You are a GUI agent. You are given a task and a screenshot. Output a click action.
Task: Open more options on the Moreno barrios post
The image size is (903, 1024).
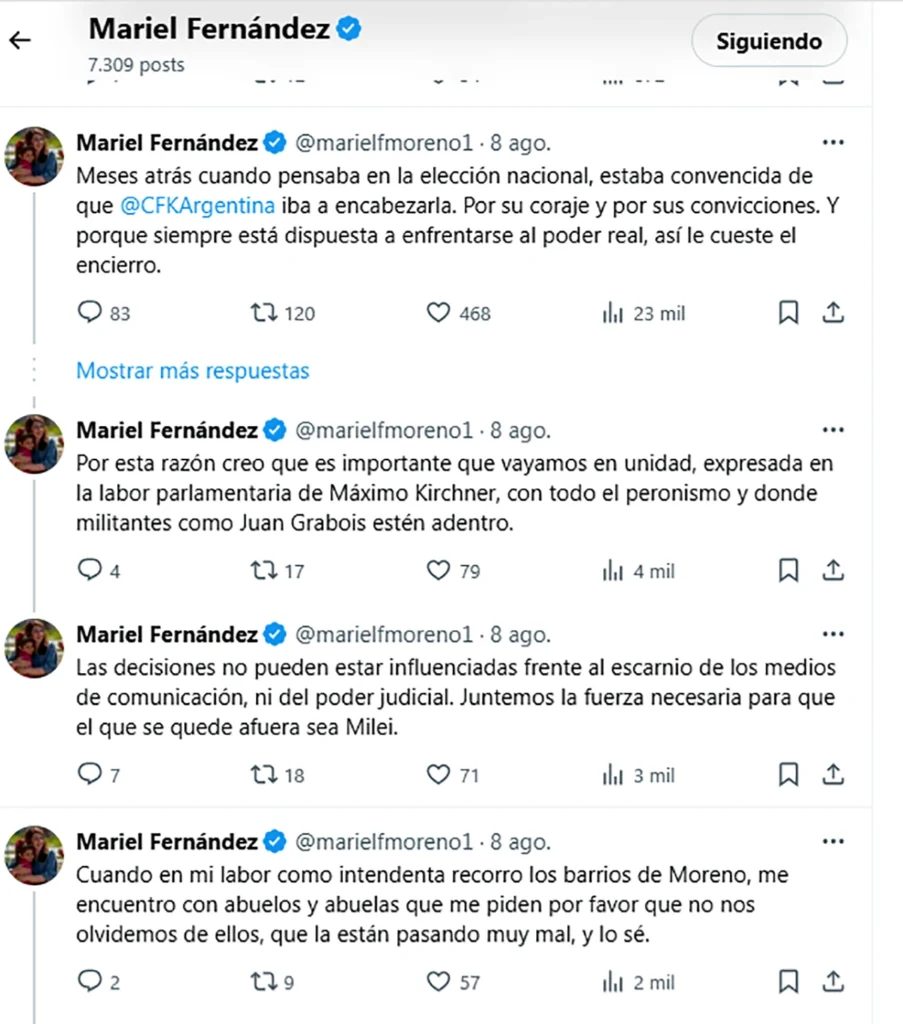(832, 842)
